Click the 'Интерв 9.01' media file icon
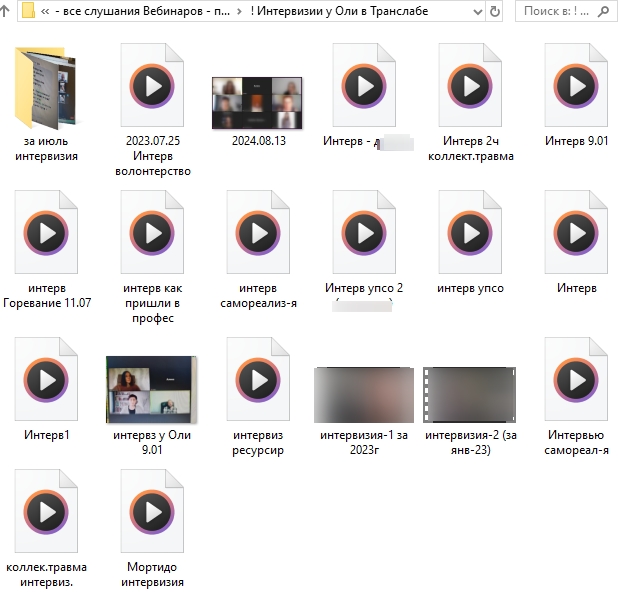This screenshot has width=619, height=598. coord(576,88)
